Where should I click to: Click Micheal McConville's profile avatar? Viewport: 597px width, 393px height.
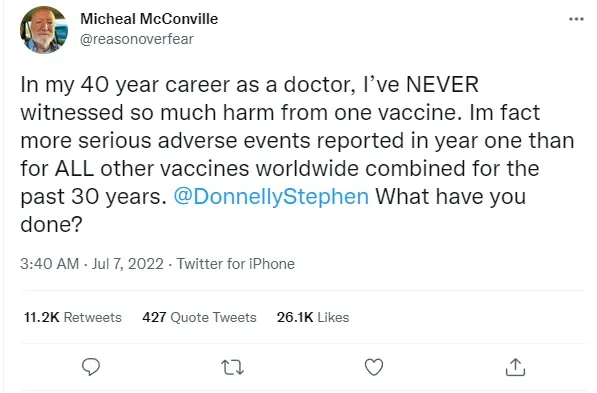(x=44, y=29)
